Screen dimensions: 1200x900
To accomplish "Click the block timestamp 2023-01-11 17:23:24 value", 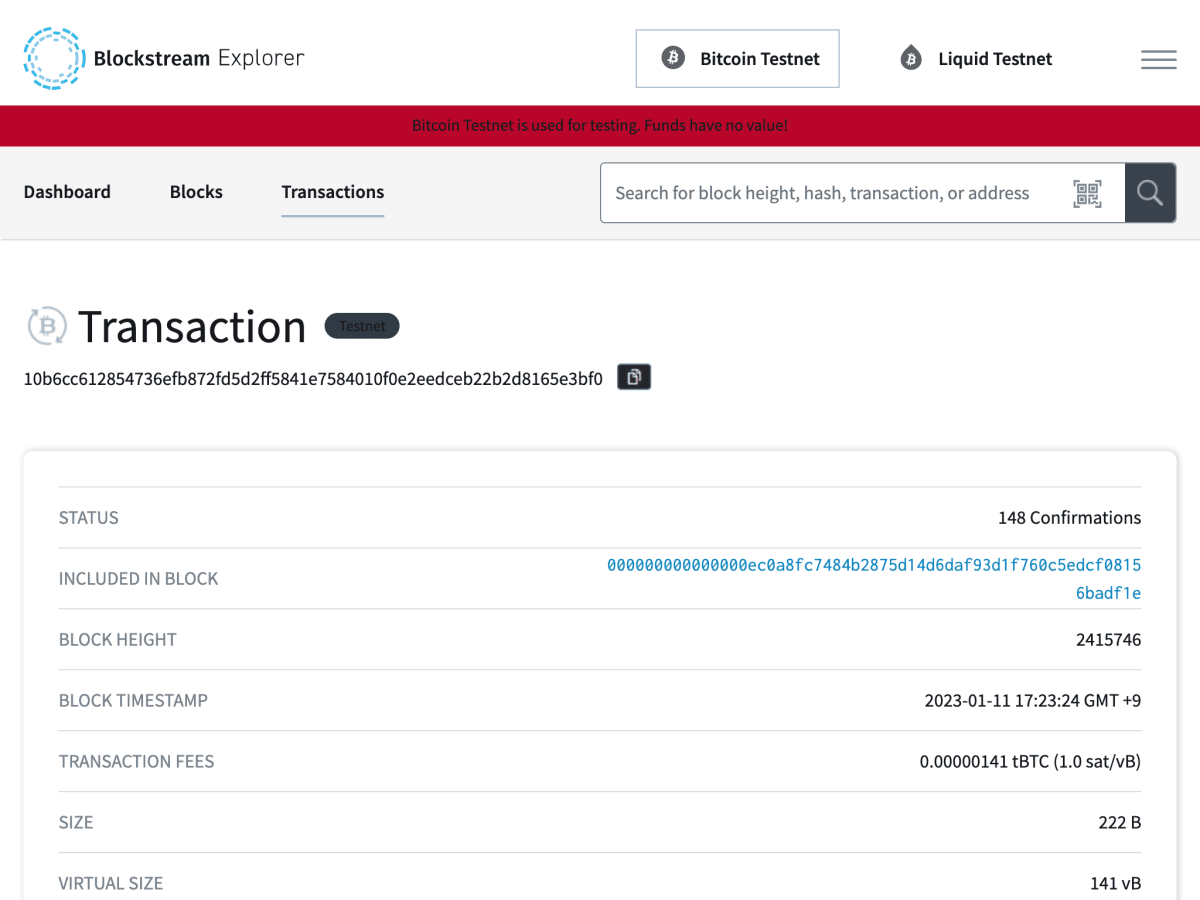I will pyautogui.click(x=1033, y=701).
